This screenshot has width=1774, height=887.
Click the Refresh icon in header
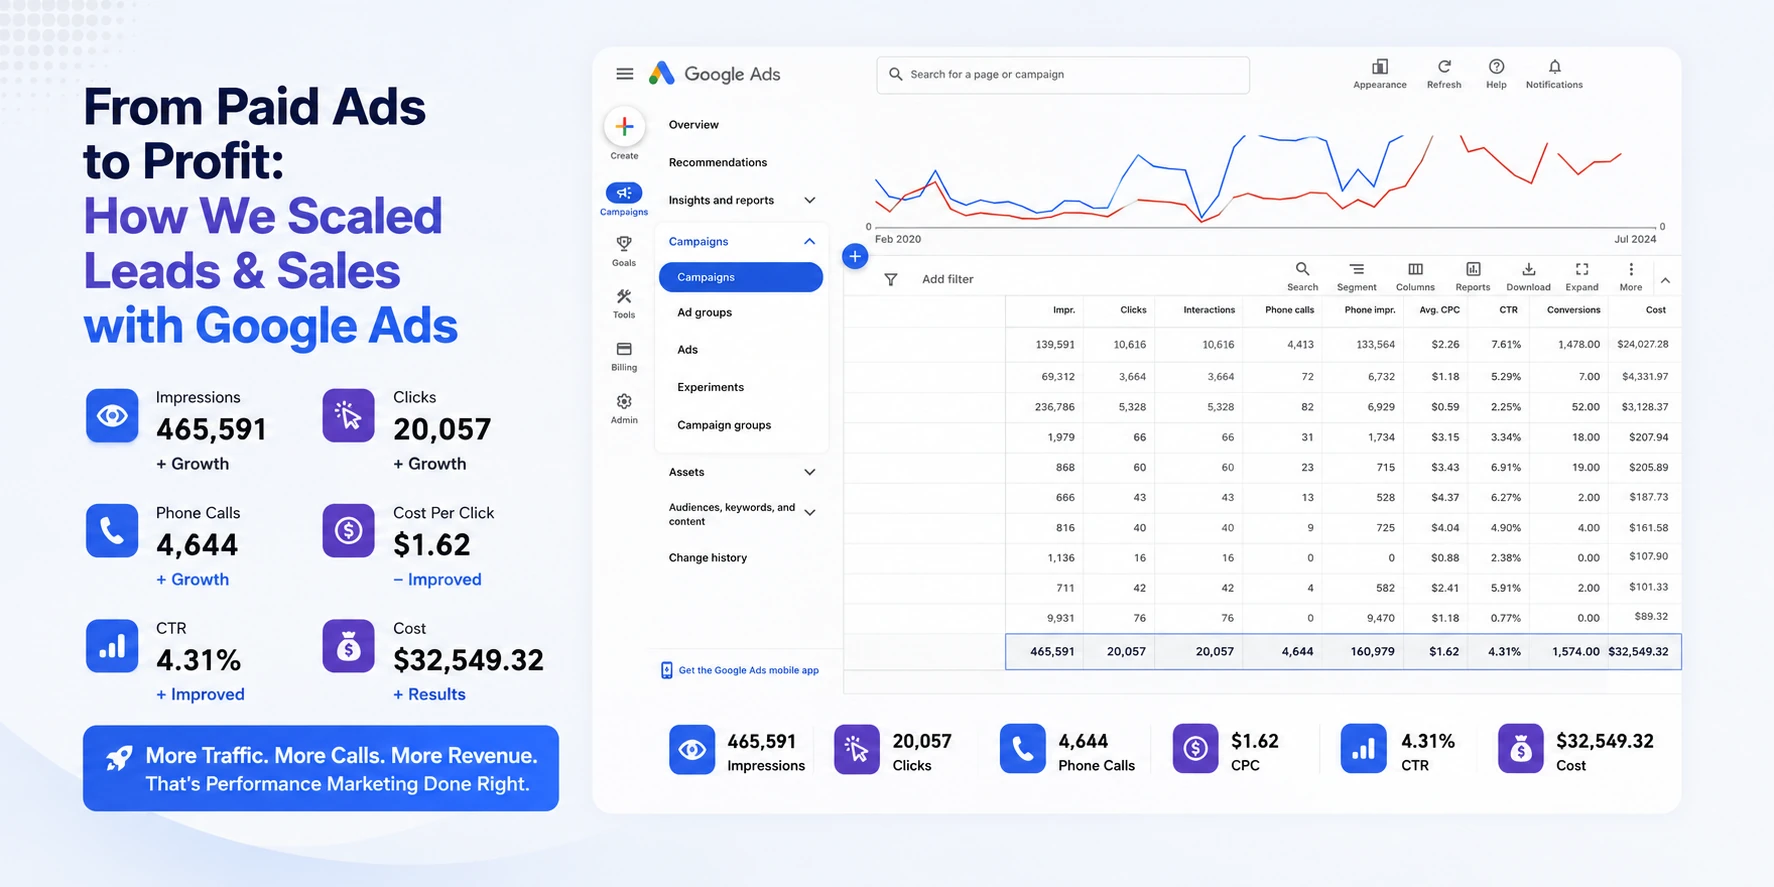tap(1444, 67)
